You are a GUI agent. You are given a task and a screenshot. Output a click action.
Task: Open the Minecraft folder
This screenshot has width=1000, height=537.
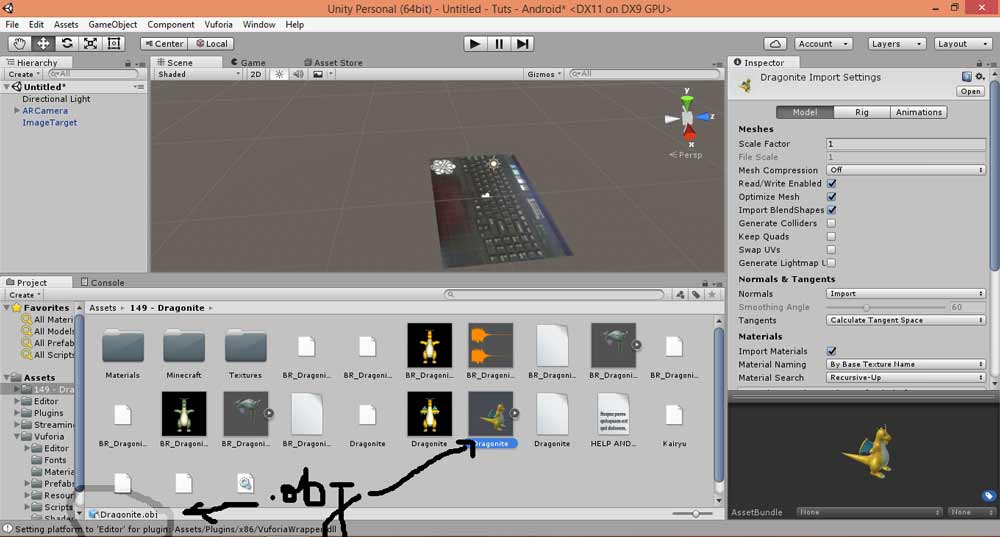coord(184,352)
